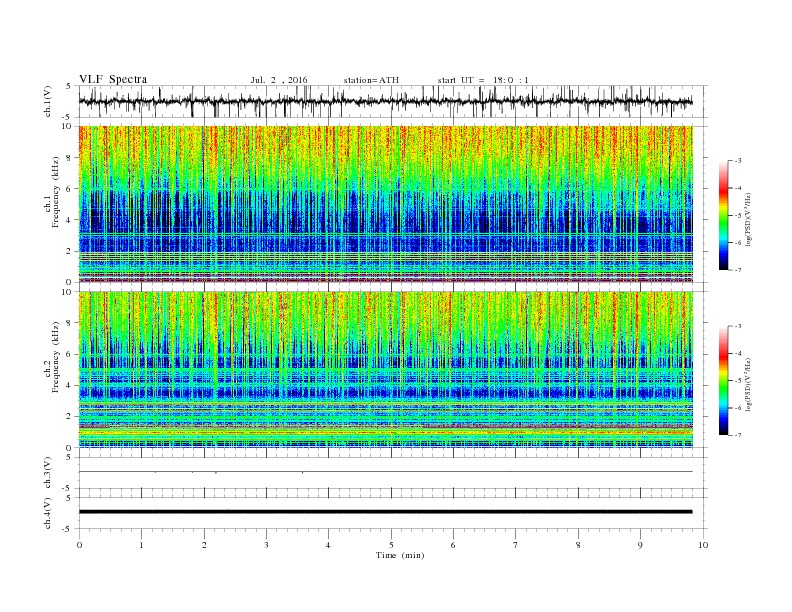Click the ch.1 voltage waveform trace
792x612 pixels.
point(386,101)
